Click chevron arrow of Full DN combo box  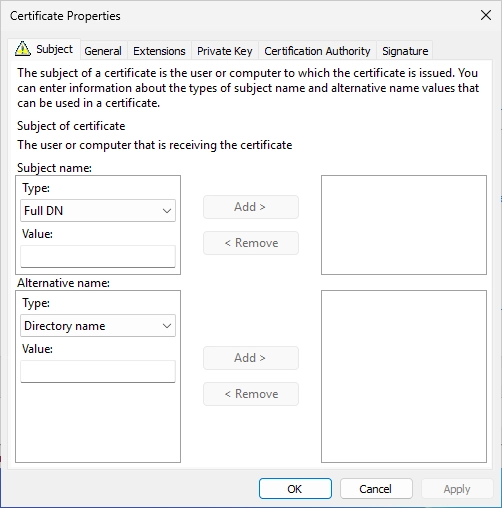pyautogui.click(x=167, y=211)
